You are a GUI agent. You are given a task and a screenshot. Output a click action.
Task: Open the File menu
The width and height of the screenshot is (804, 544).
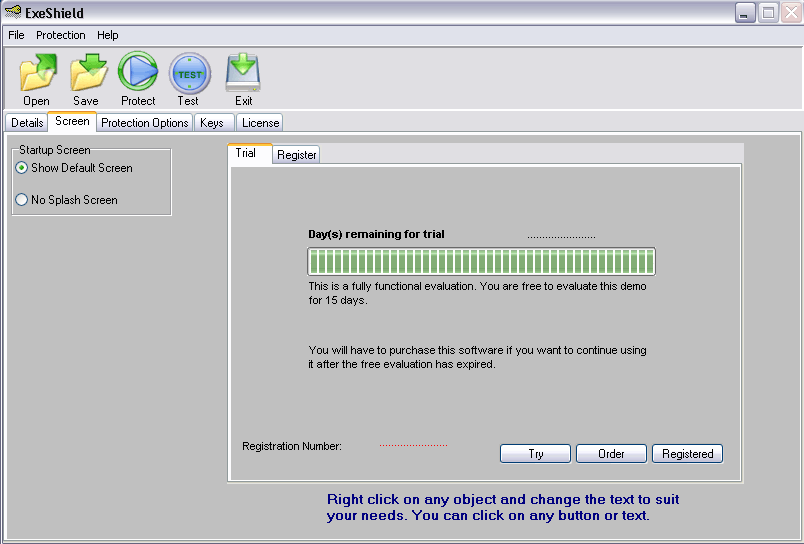click(16, 35)
